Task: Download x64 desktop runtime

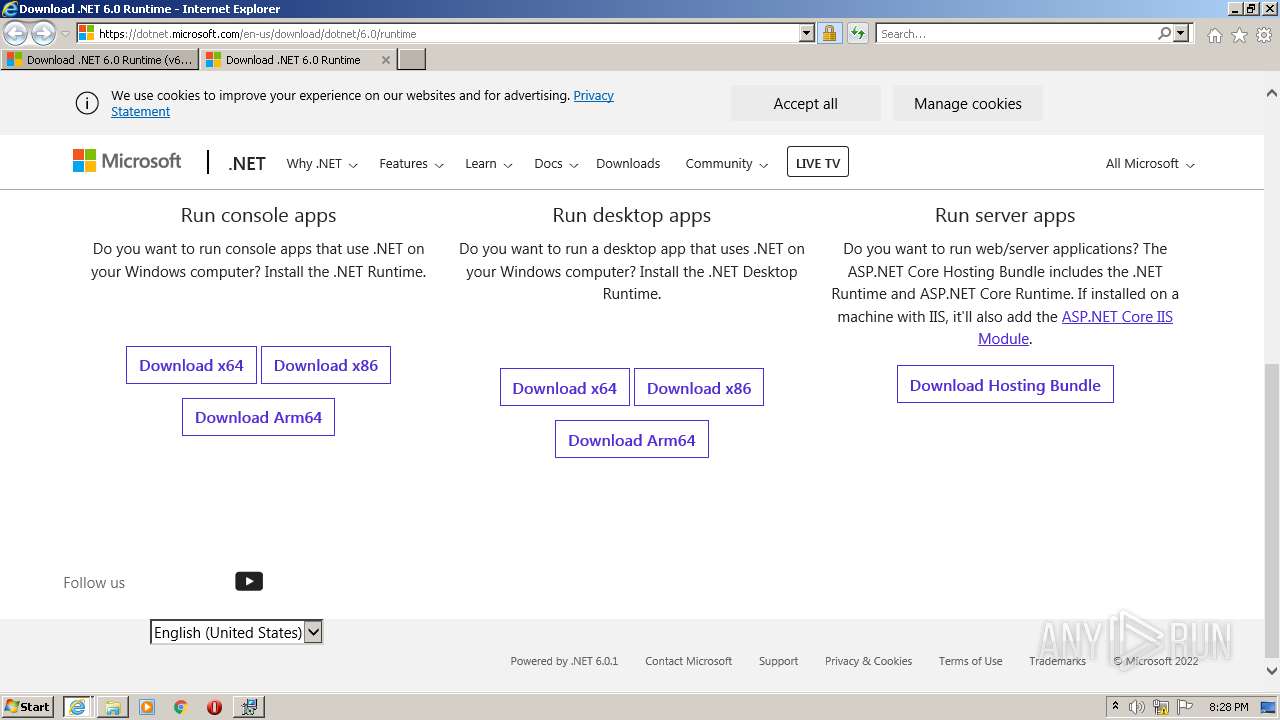Action: coord(565,387)
